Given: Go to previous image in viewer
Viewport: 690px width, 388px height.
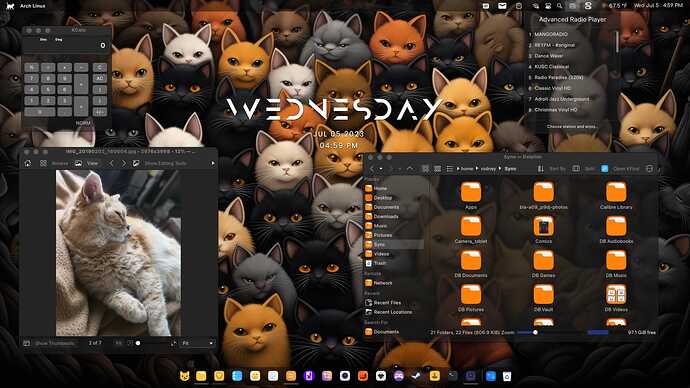Looking at the screenshot, I should coord(111,163).
